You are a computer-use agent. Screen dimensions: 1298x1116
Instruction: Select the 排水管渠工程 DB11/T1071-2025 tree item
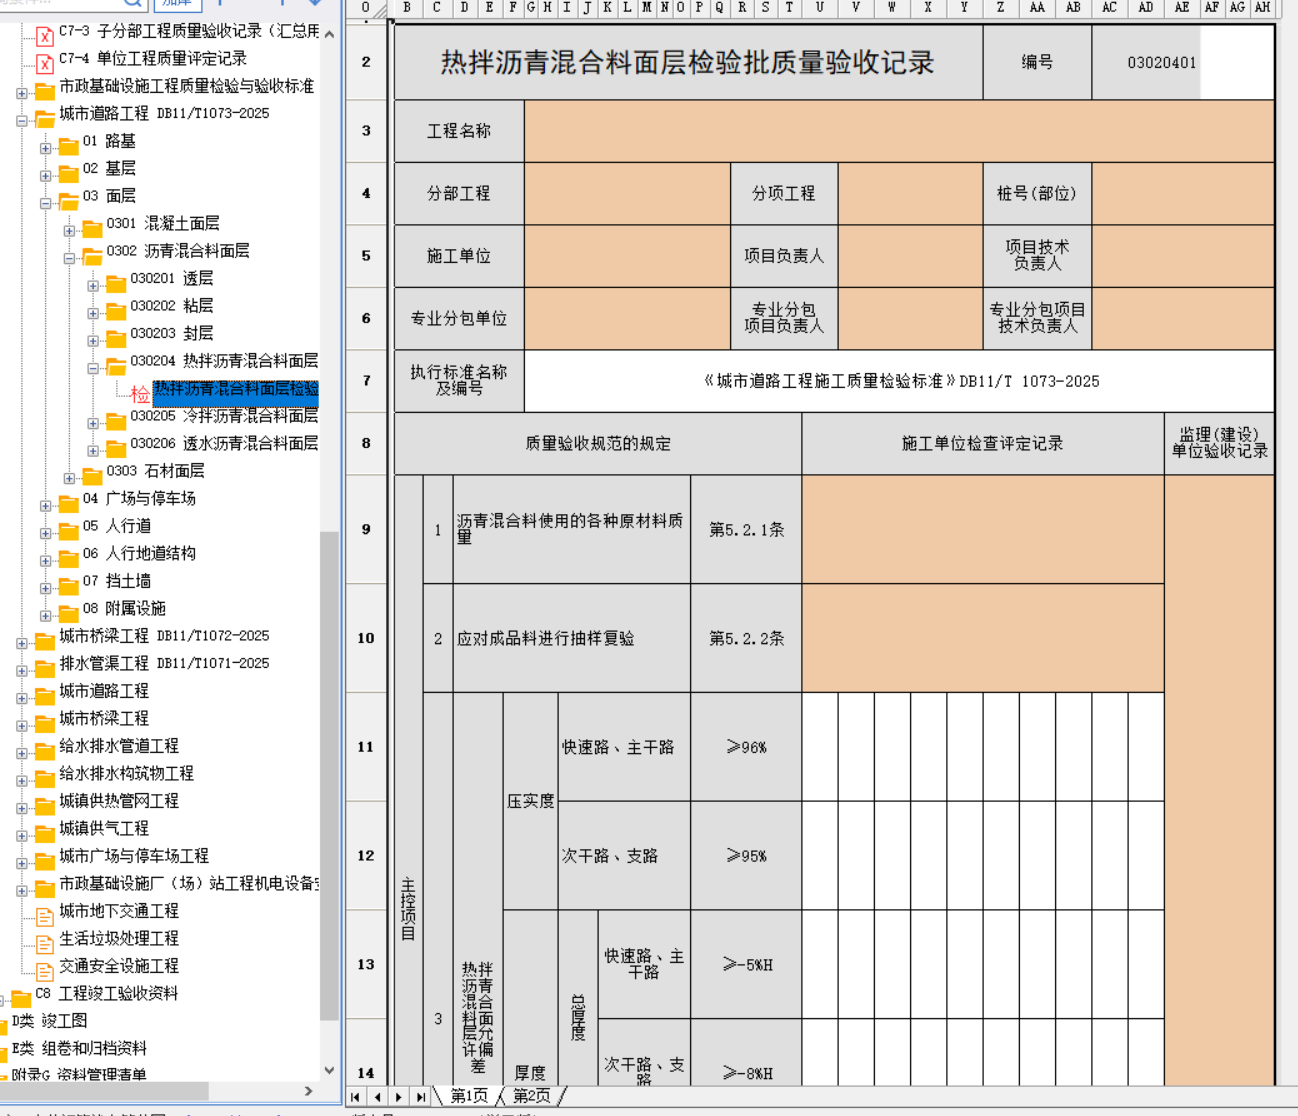click(163, 663)
